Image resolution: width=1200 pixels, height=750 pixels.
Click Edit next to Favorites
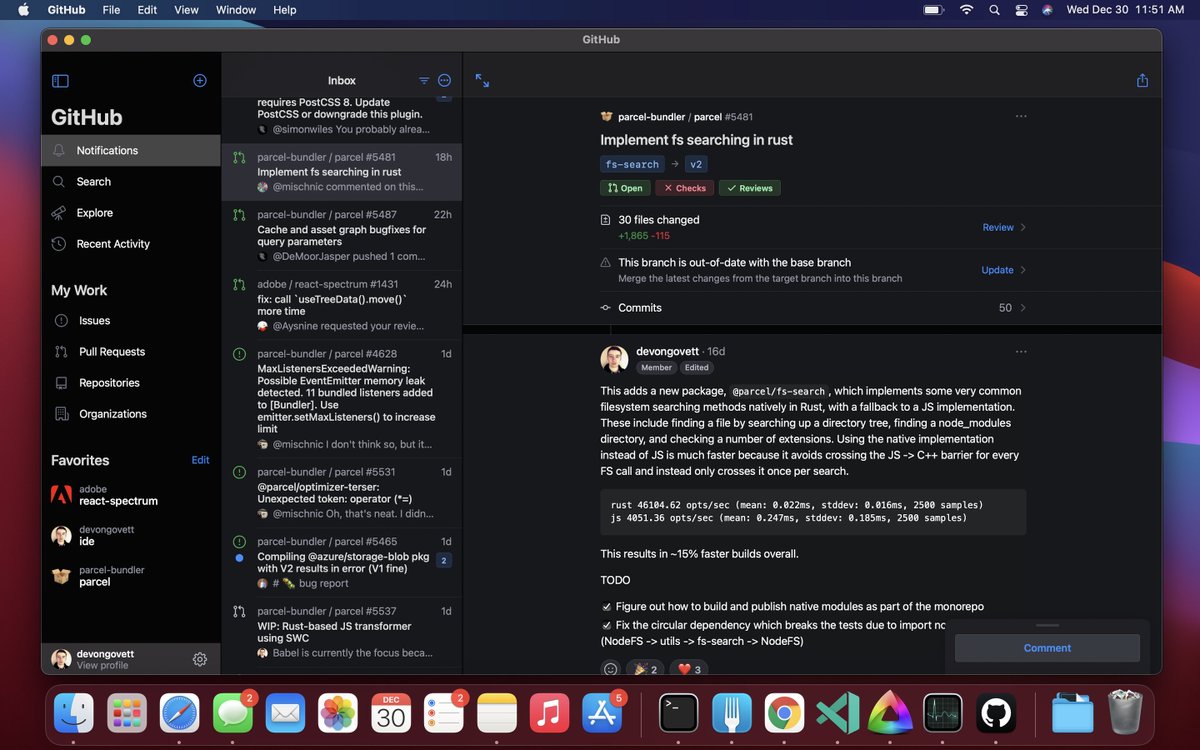coord(200,460)
